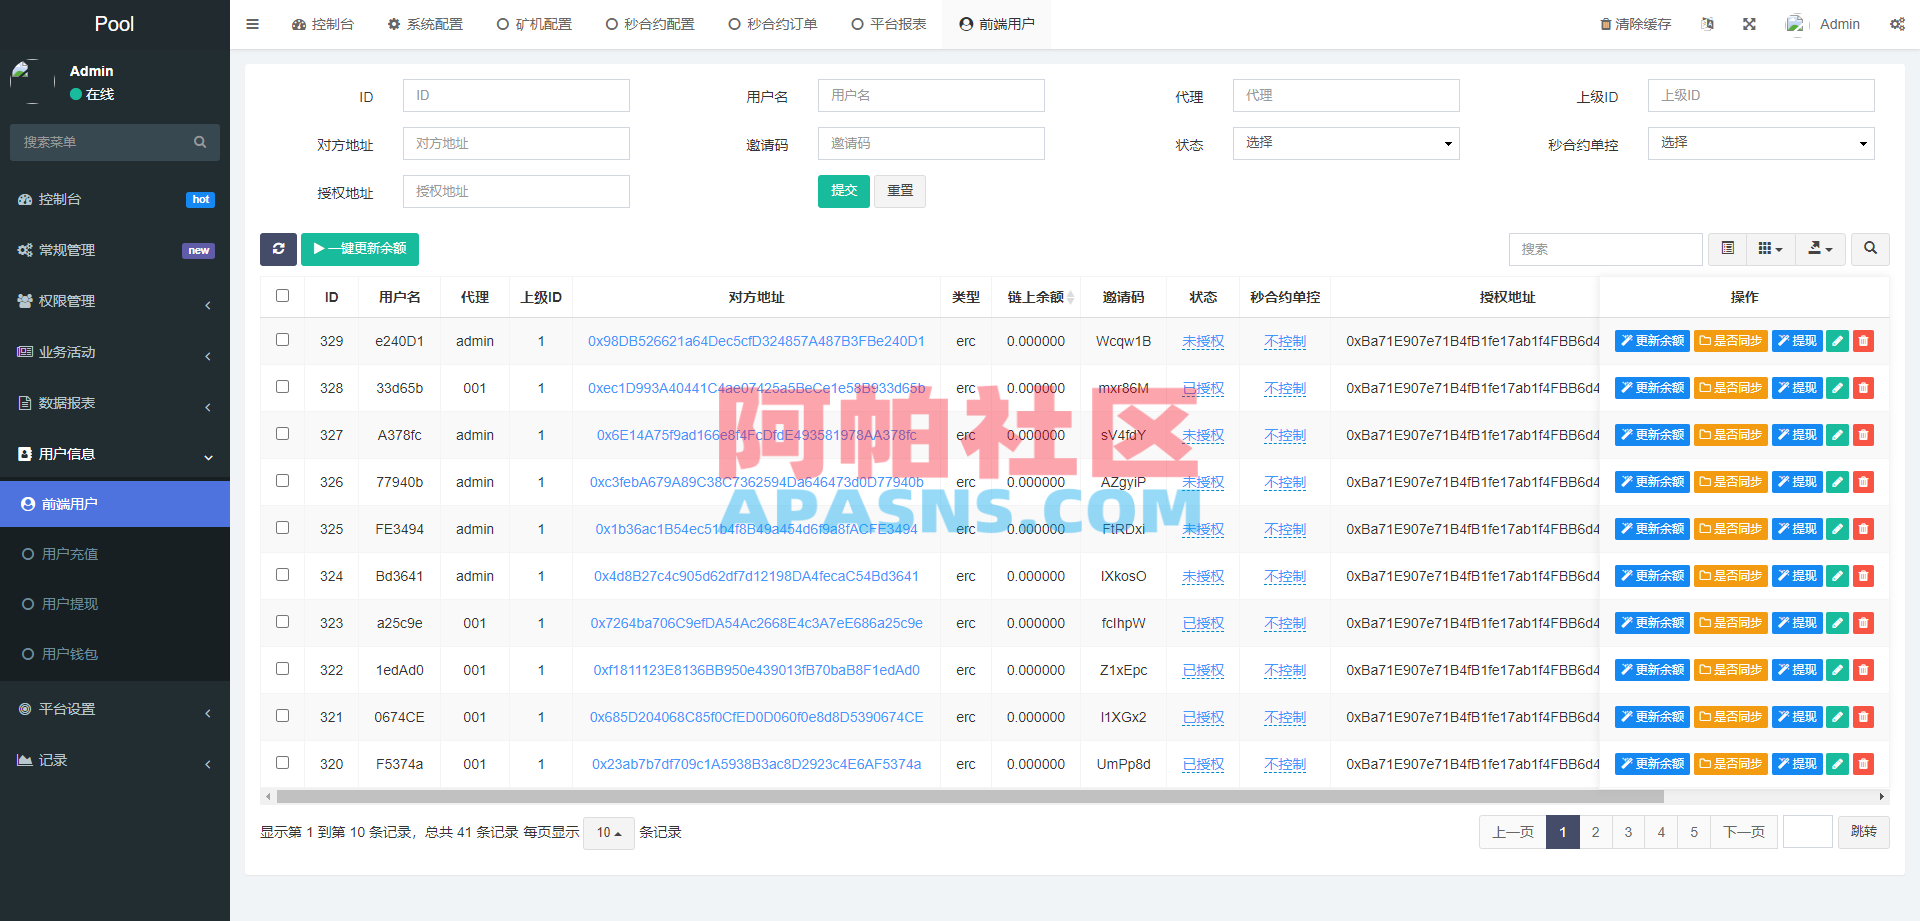Click the magnifier search icon beside the search box

coord(1870,249)
